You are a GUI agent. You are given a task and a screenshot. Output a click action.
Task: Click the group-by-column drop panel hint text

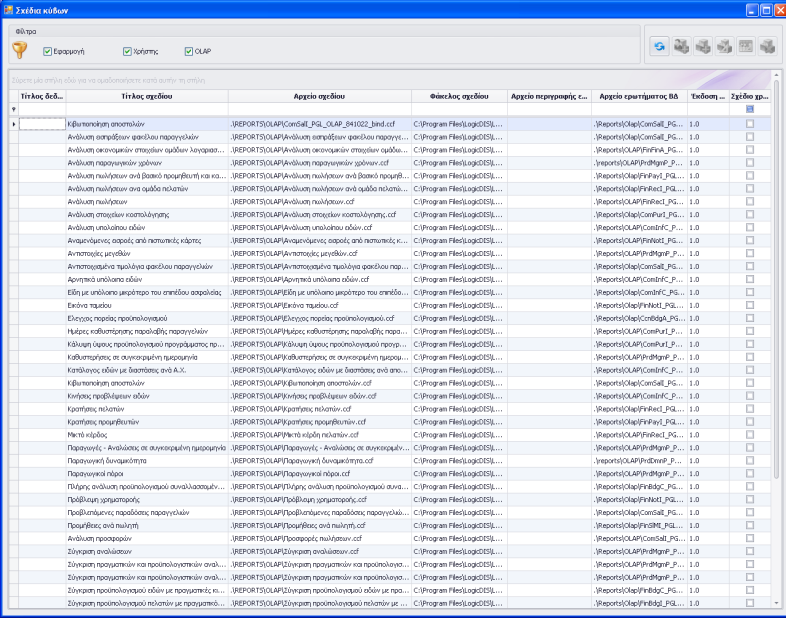108,80
